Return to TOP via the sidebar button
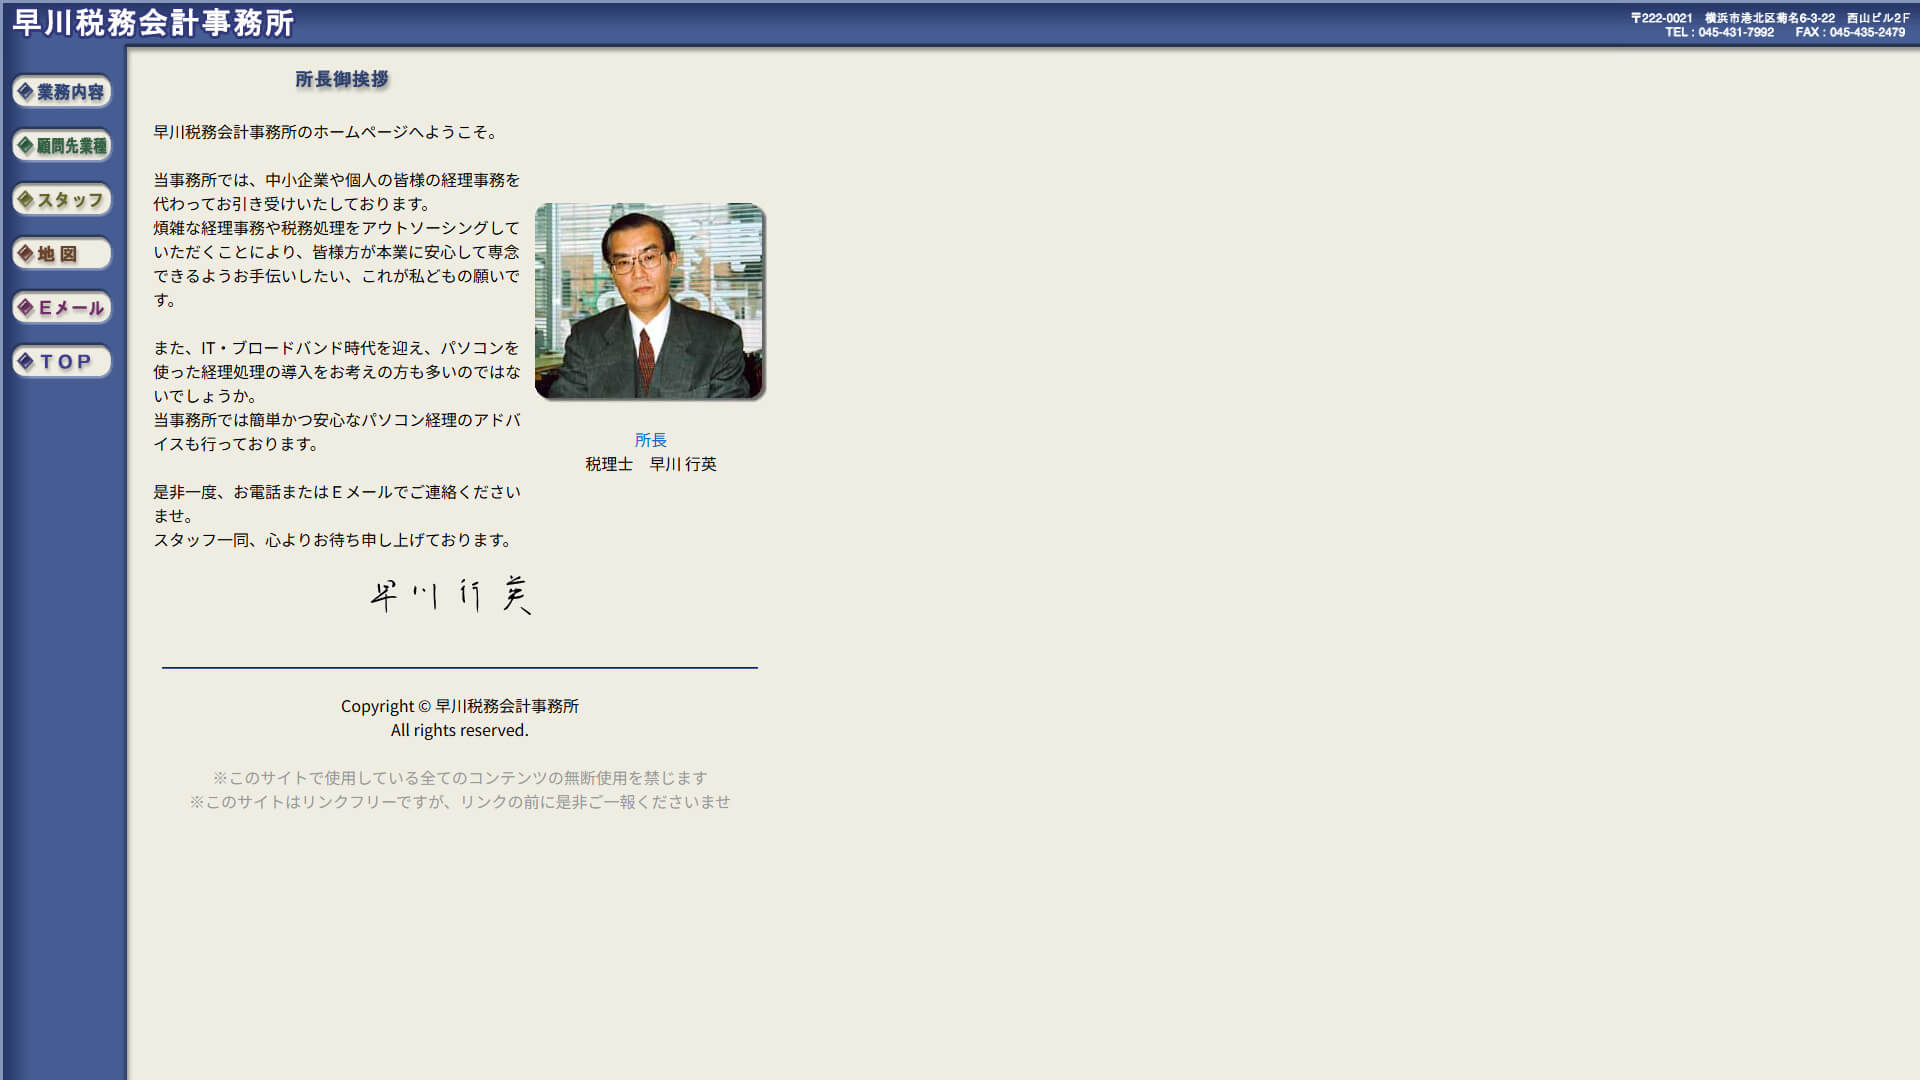Image resolution: width=1920 pixels, height=1080 pixels. [x=62, y=361]
